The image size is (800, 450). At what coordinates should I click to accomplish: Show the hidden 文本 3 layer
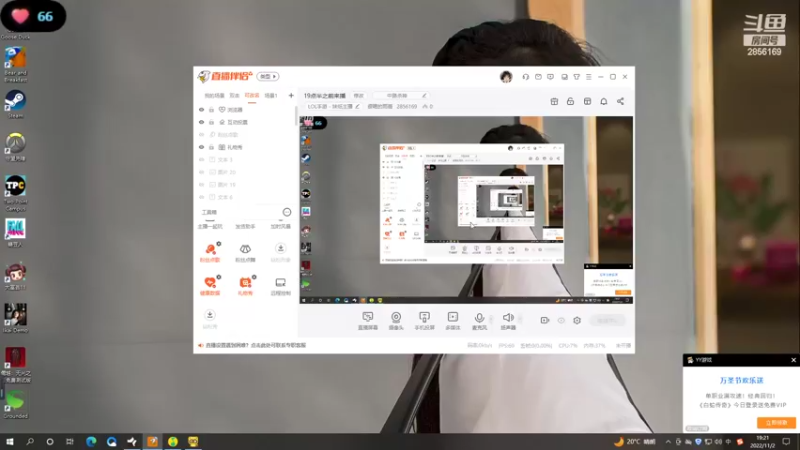[x=202, y=160]
